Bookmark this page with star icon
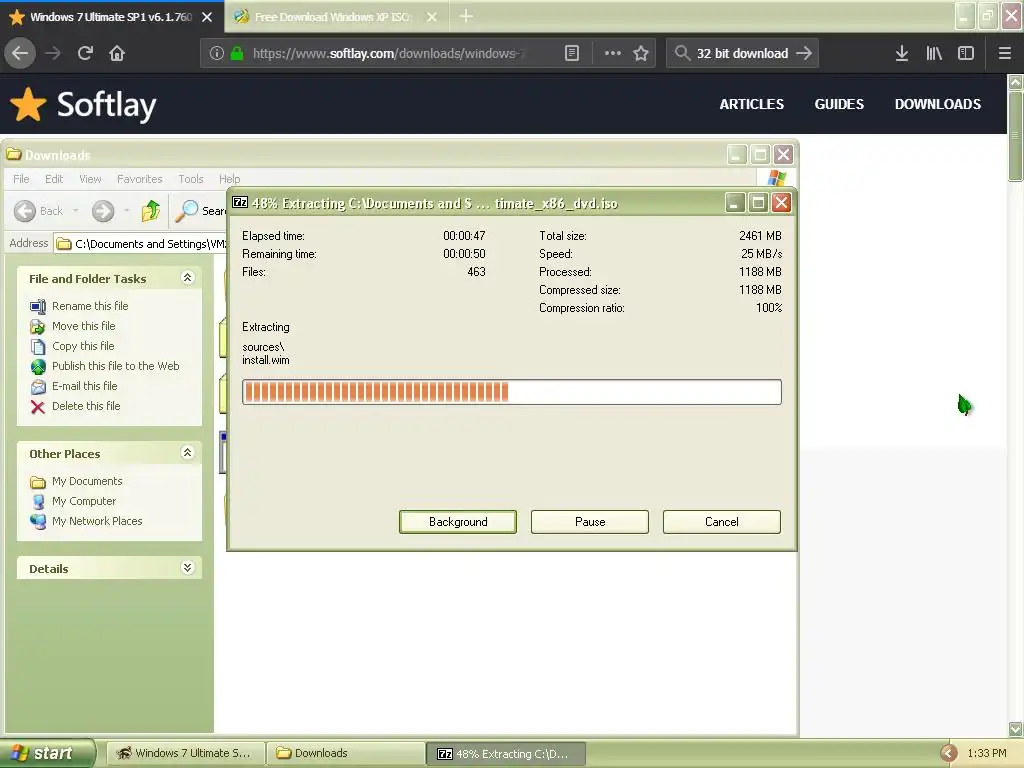The image size is (1024, 768). [641, 53]
